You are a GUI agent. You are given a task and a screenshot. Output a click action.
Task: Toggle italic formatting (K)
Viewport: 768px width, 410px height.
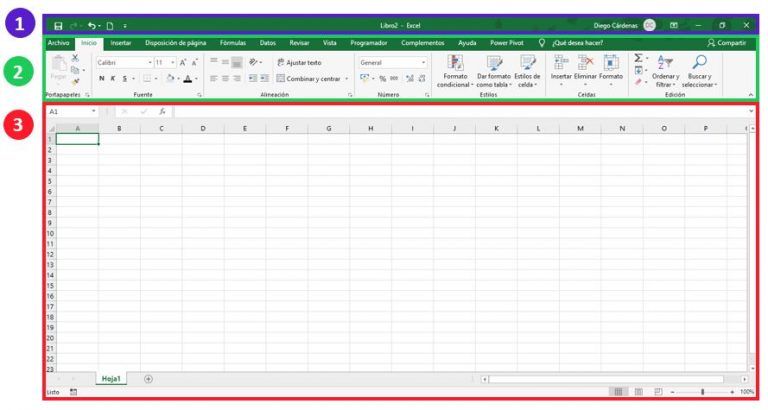113,79
